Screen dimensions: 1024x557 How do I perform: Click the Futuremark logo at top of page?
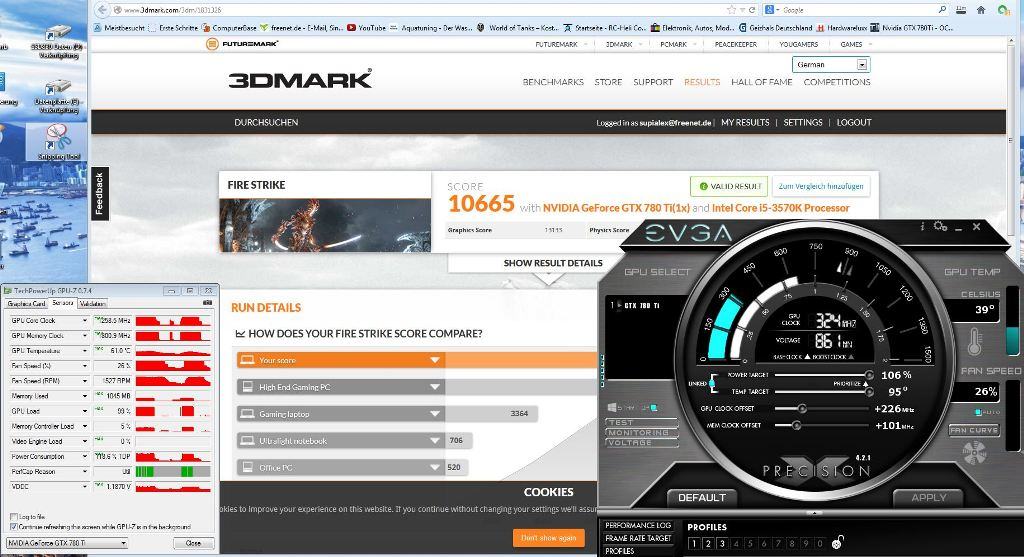[242, 44]
